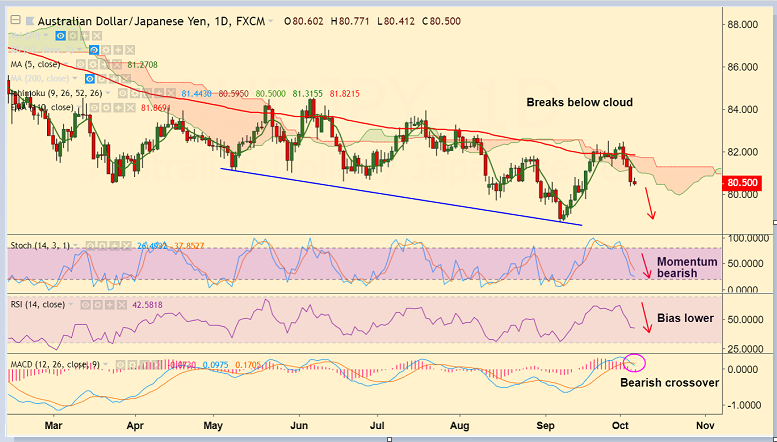Click plus icon on MA (5, close) row
Screen dimensions: 777x442
click(x=105, y=64)
